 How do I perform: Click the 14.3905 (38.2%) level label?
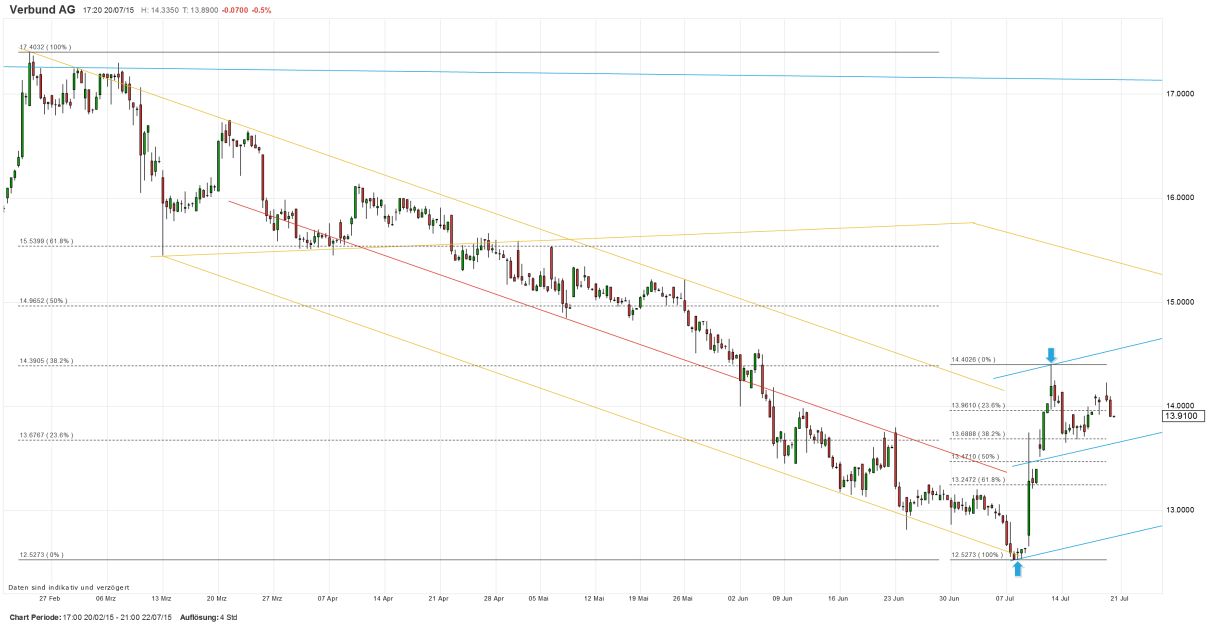click(x=46, y=360)
